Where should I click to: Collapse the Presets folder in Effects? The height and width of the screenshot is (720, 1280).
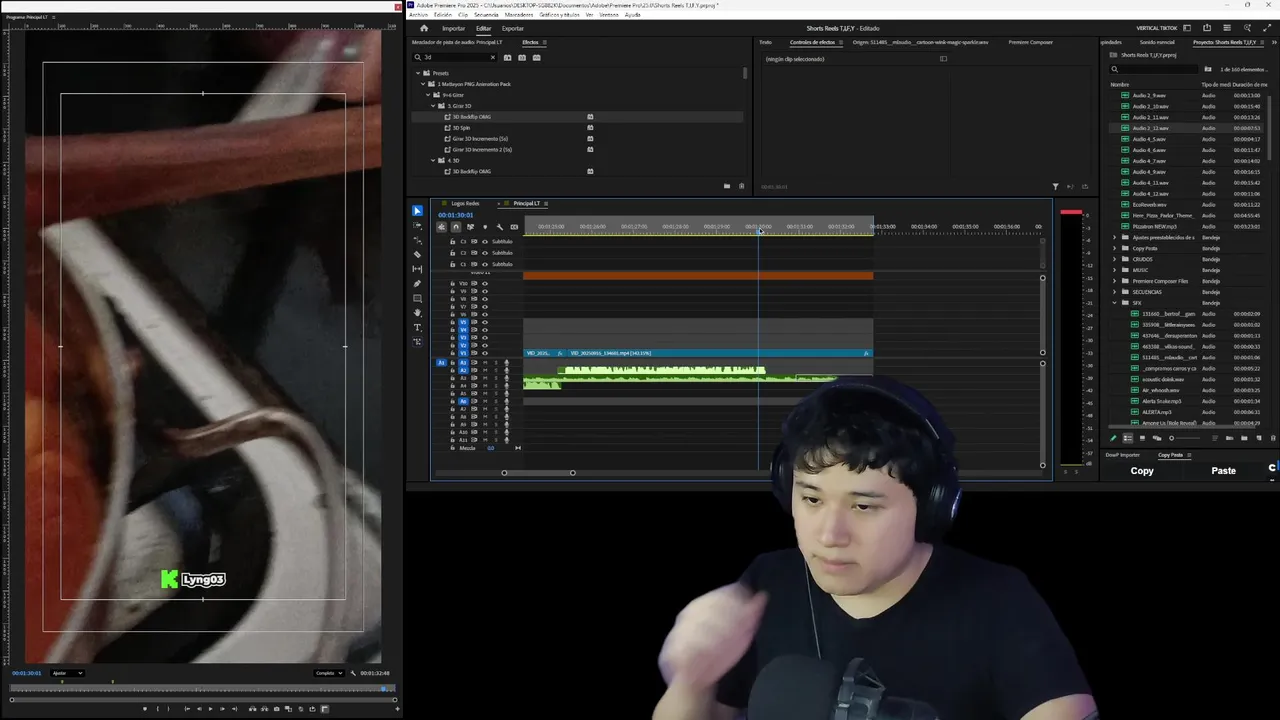coord(418,73)
